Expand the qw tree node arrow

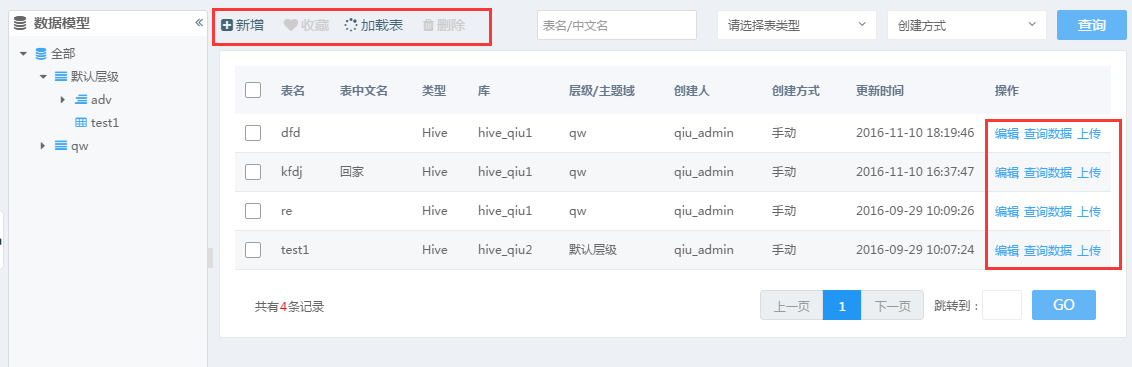click(x=43, y=146)
